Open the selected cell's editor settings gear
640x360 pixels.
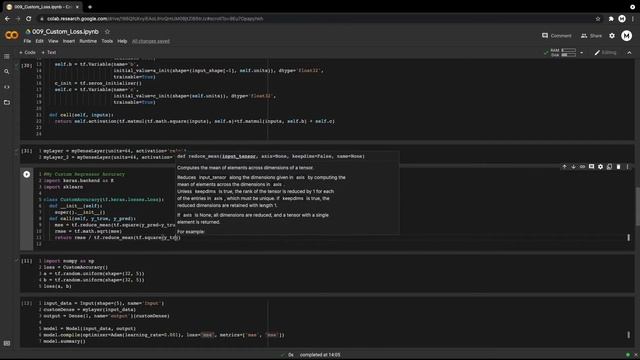600,167
